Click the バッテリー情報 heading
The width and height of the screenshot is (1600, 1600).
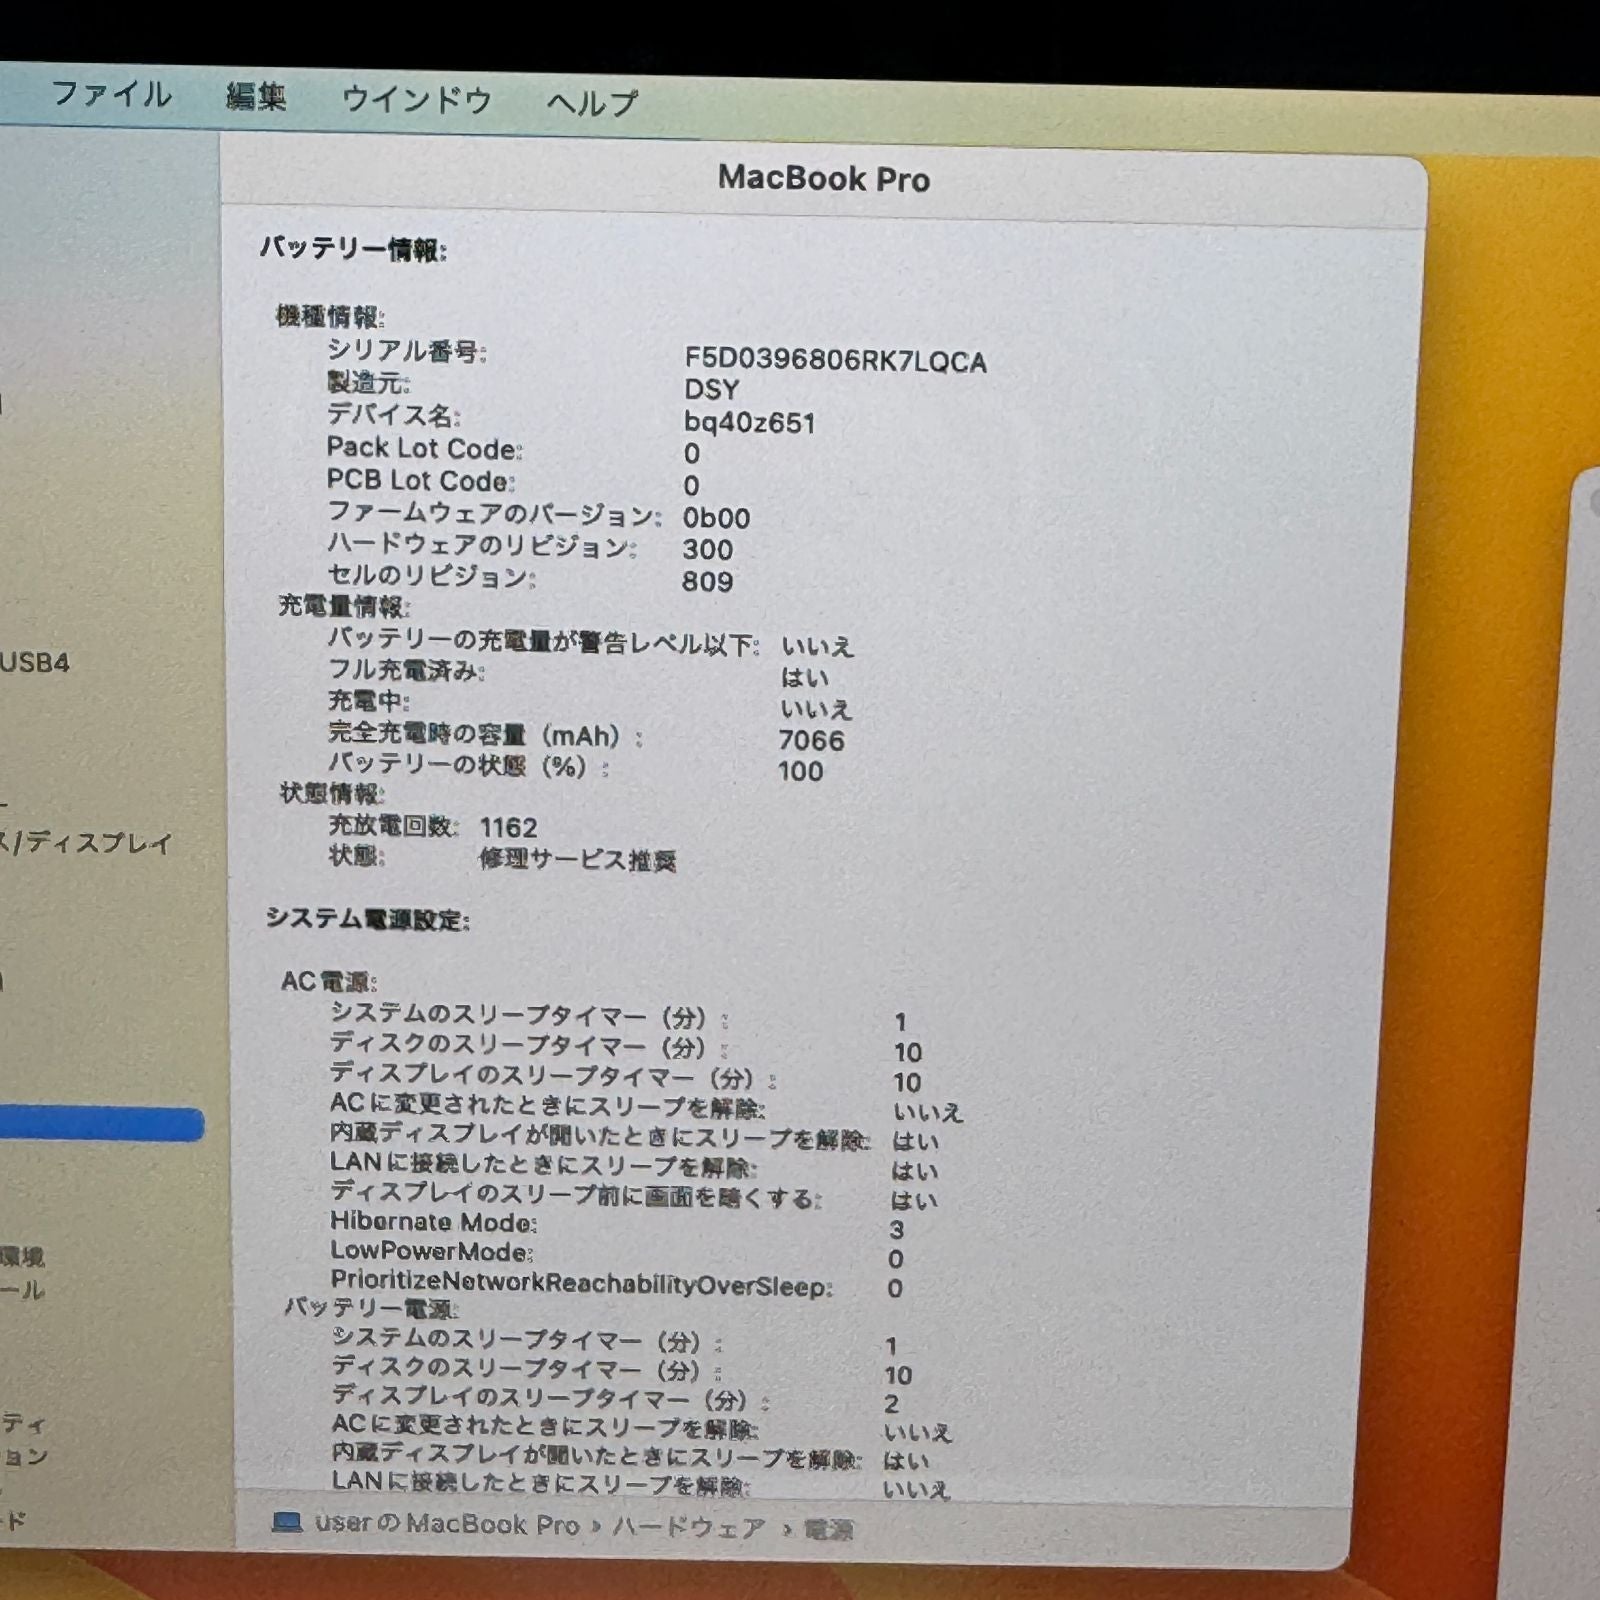[353, 249]
